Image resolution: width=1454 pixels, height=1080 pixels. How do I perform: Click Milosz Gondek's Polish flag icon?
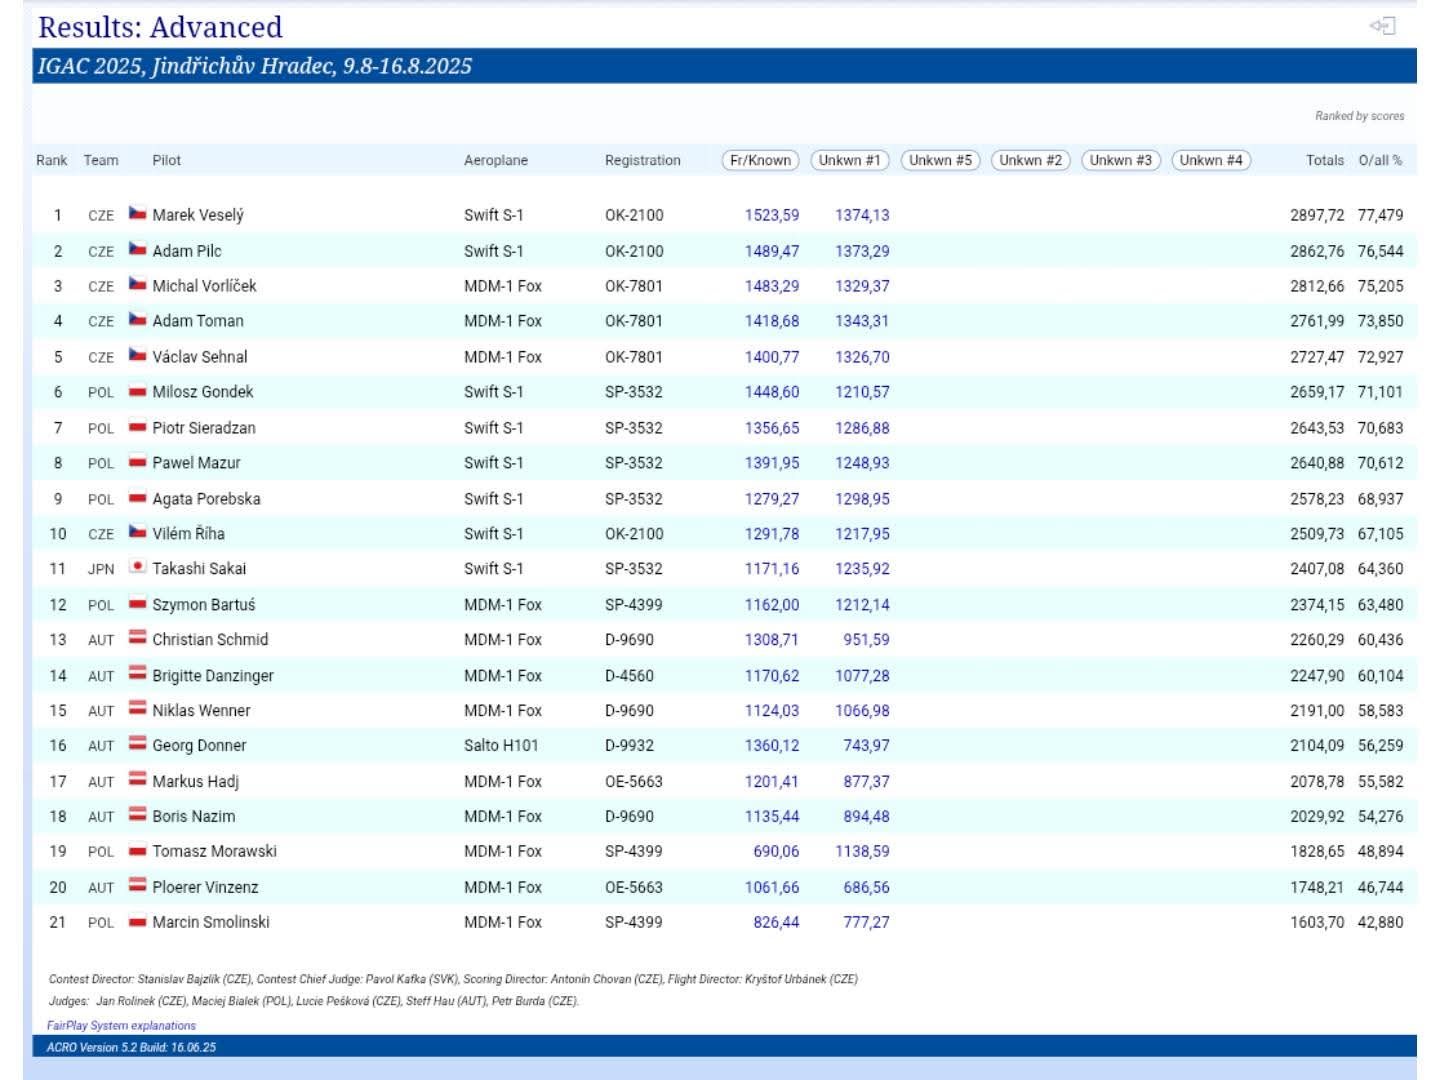pos(138,391)
